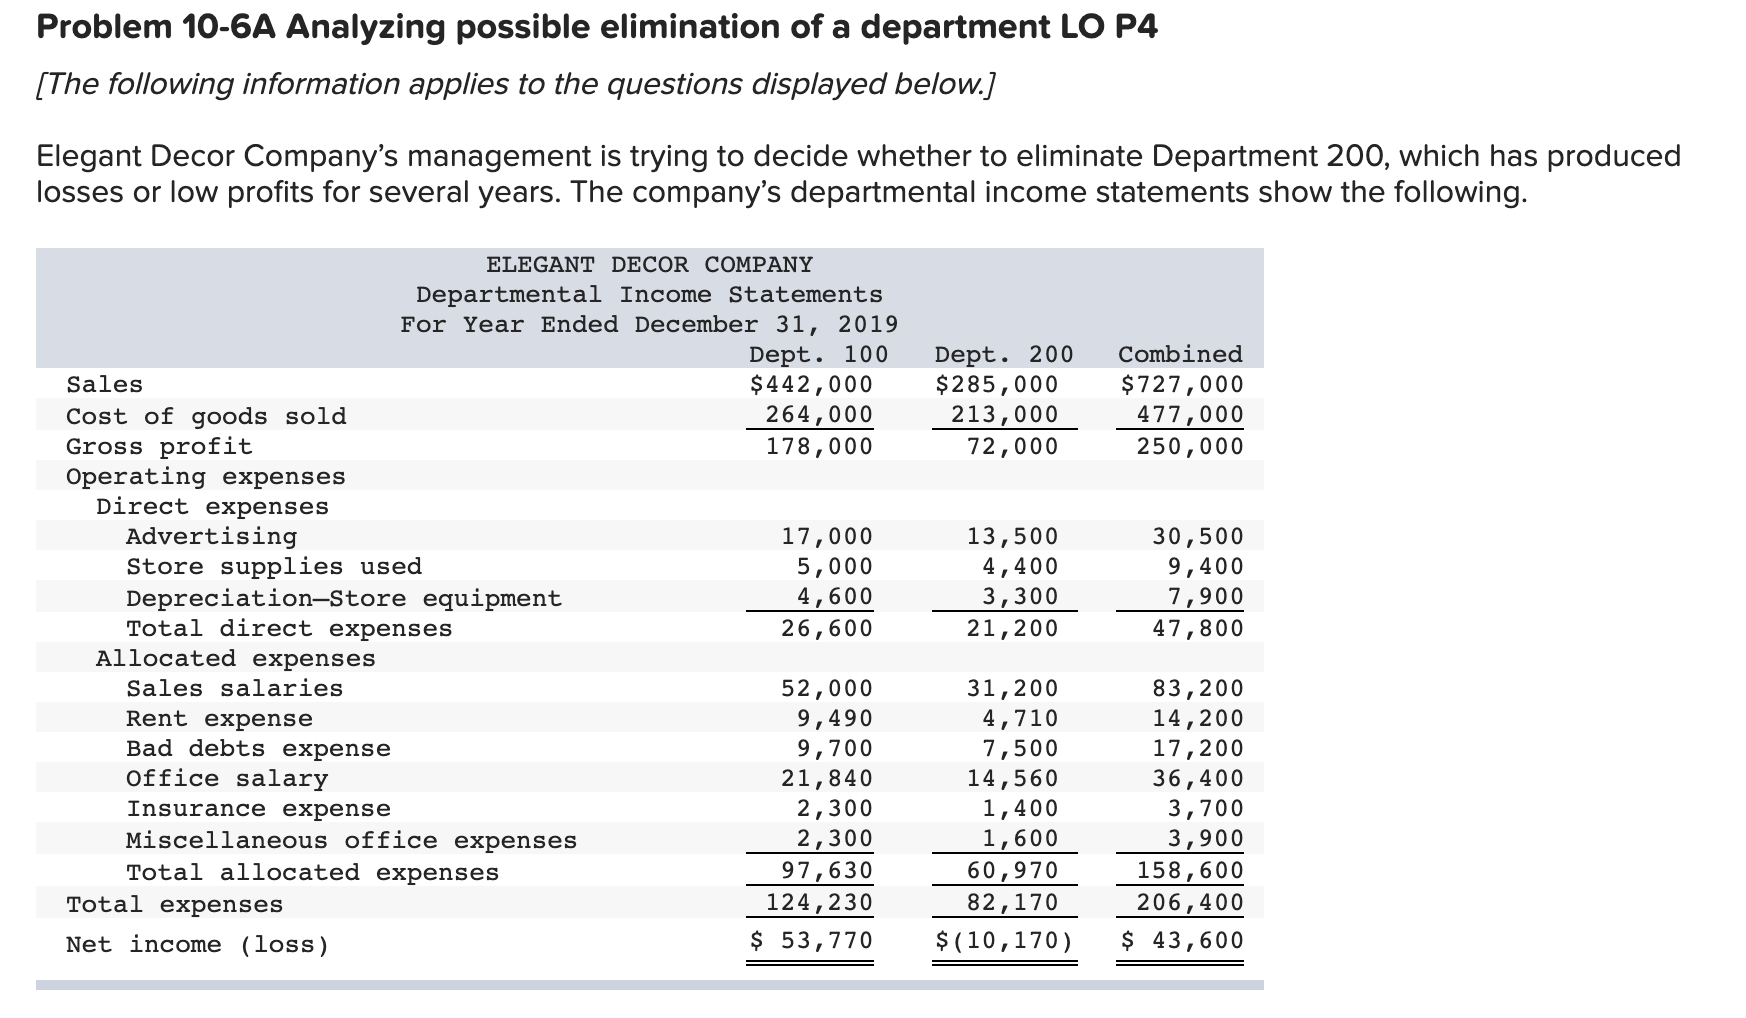The image size is (1746, 1018).
Task: Click miscellaneous office value 1,600
Action: [x=1019, y=839]
